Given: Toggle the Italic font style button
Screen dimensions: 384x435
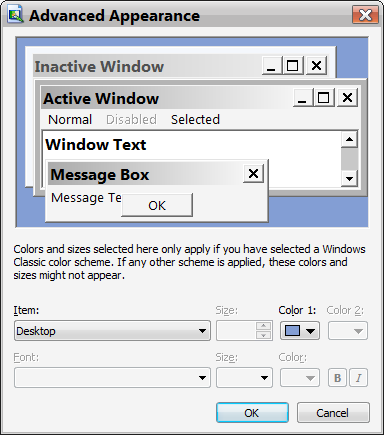Looking at the screenshot, I should [358, 378].
